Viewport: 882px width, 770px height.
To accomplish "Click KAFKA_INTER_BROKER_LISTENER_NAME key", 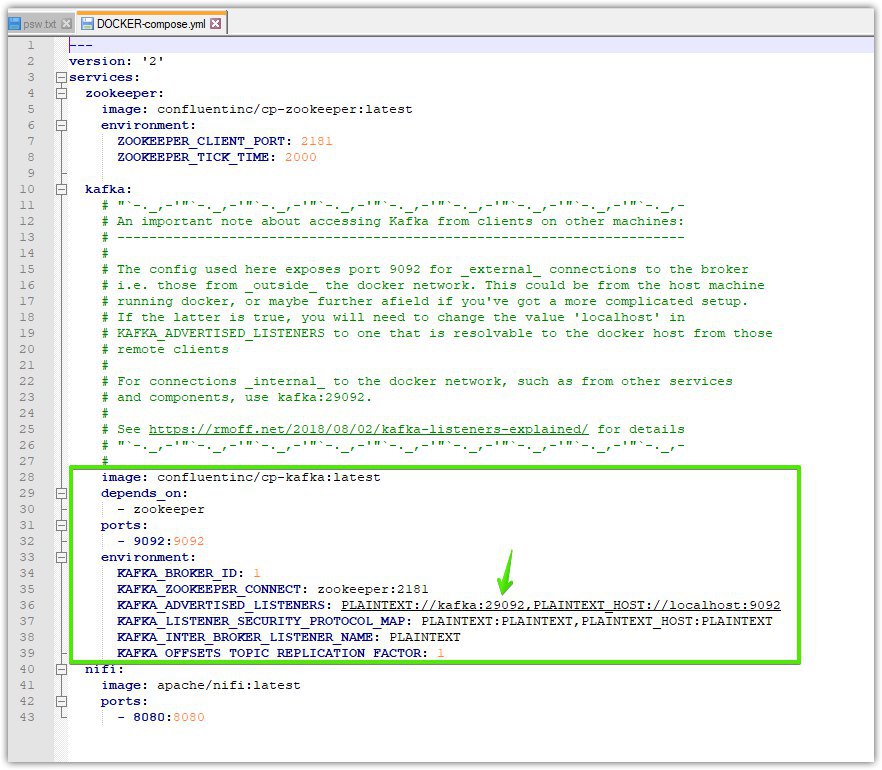I will tap(249, 638).
